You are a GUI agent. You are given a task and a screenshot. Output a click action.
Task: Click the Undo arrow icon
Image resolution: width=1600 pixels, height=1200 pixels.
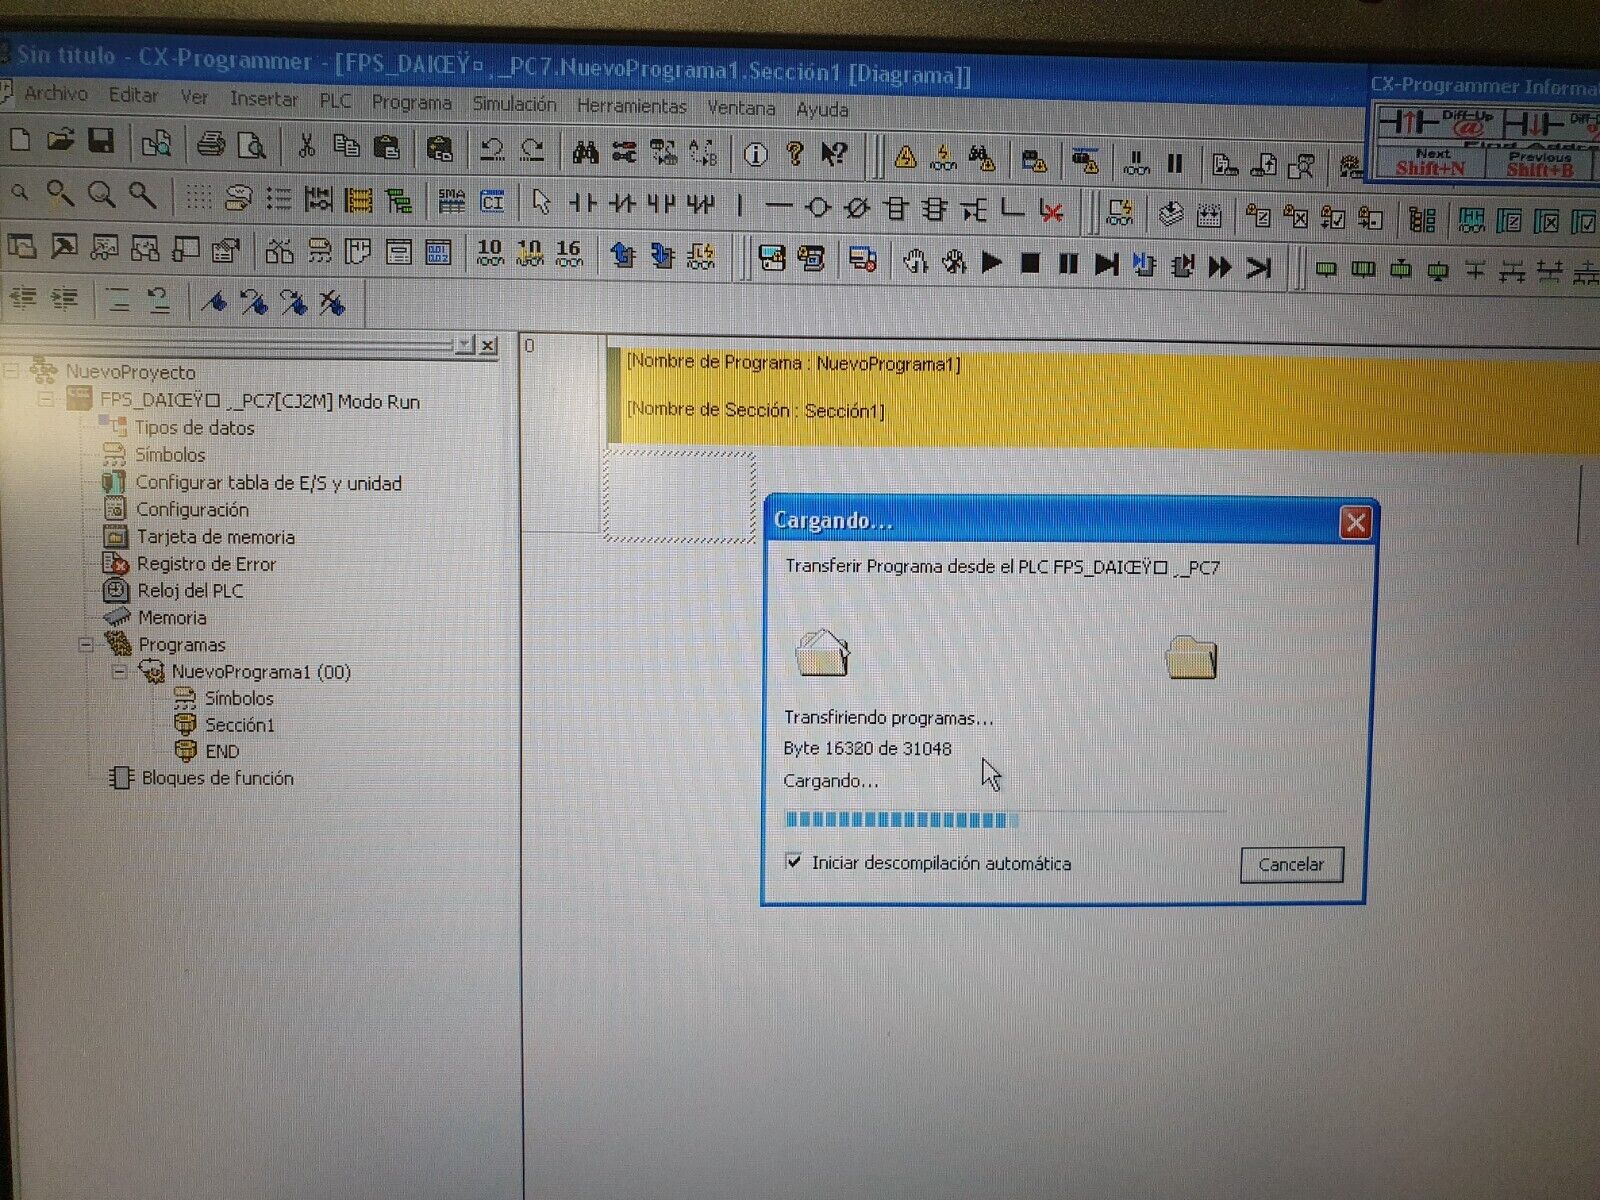pos(491,150)
